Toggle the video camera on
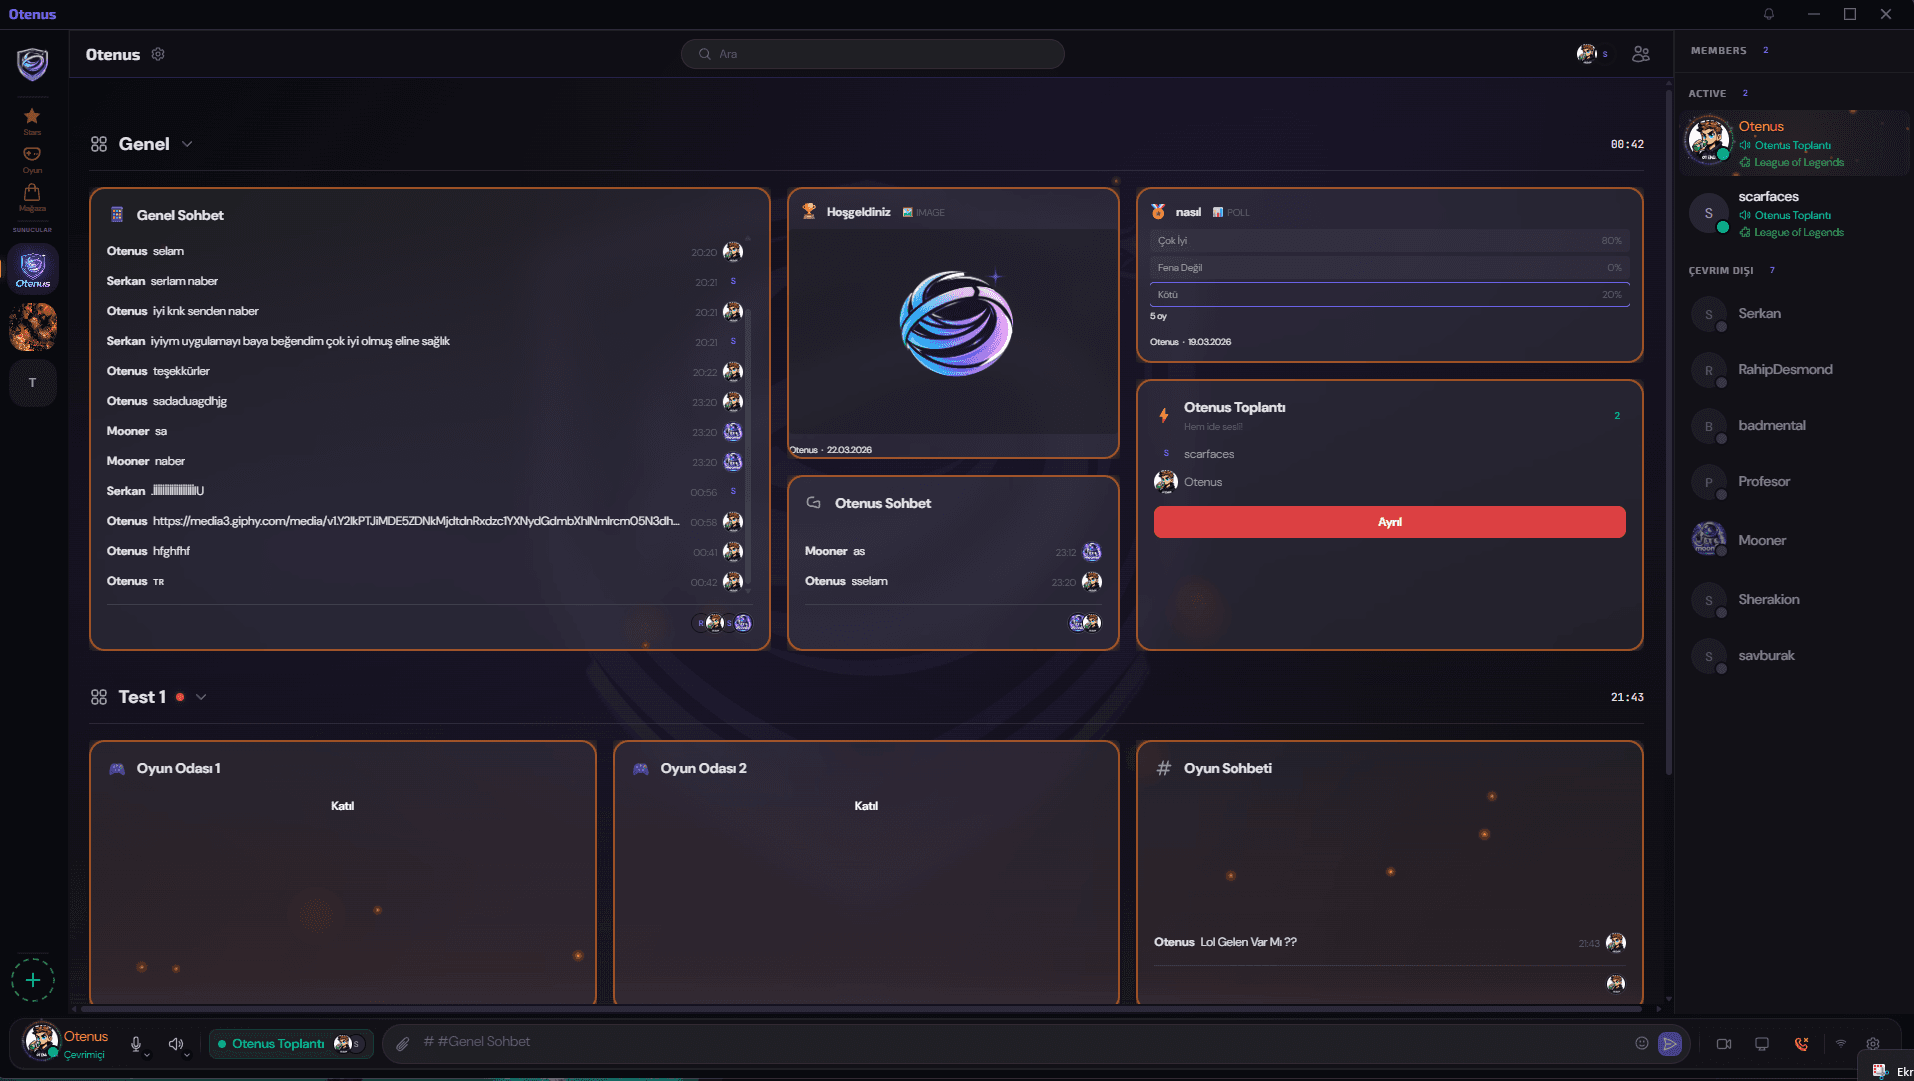Image resolution: width=1914 pixels, height=1081 pixels. 1724,1044
